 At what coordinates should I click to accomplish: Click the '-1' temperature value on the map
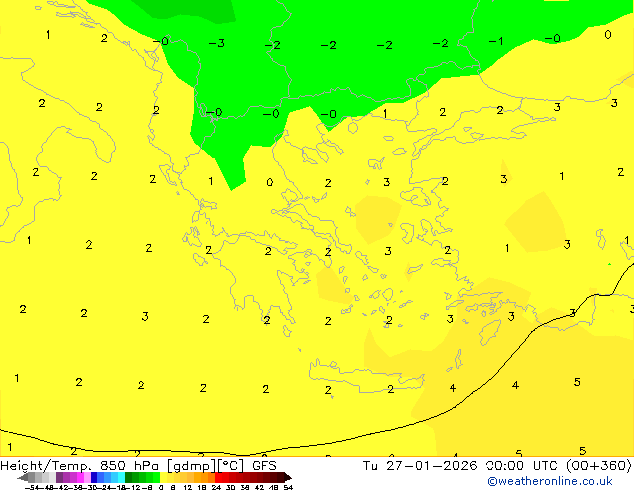tap(496, 41)
